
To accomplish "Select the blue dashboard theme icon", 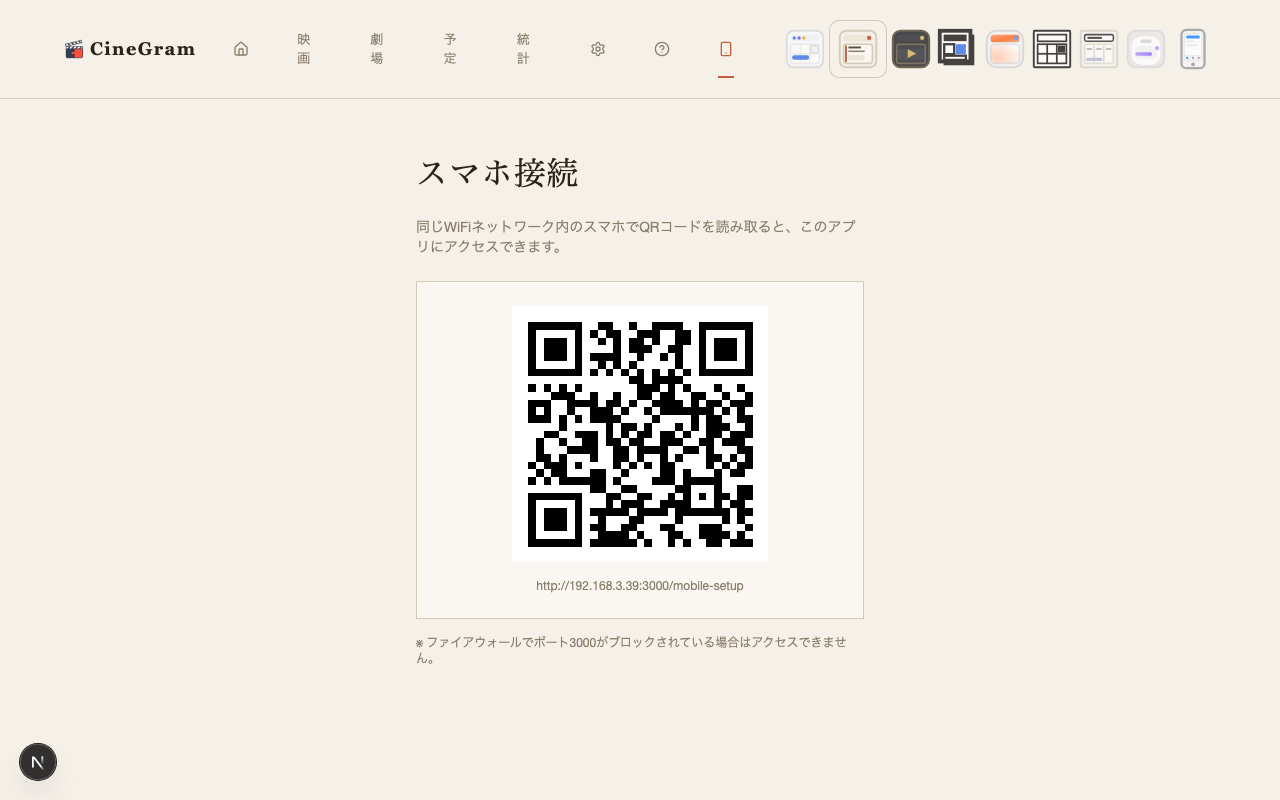I will [x=804, y=48].
